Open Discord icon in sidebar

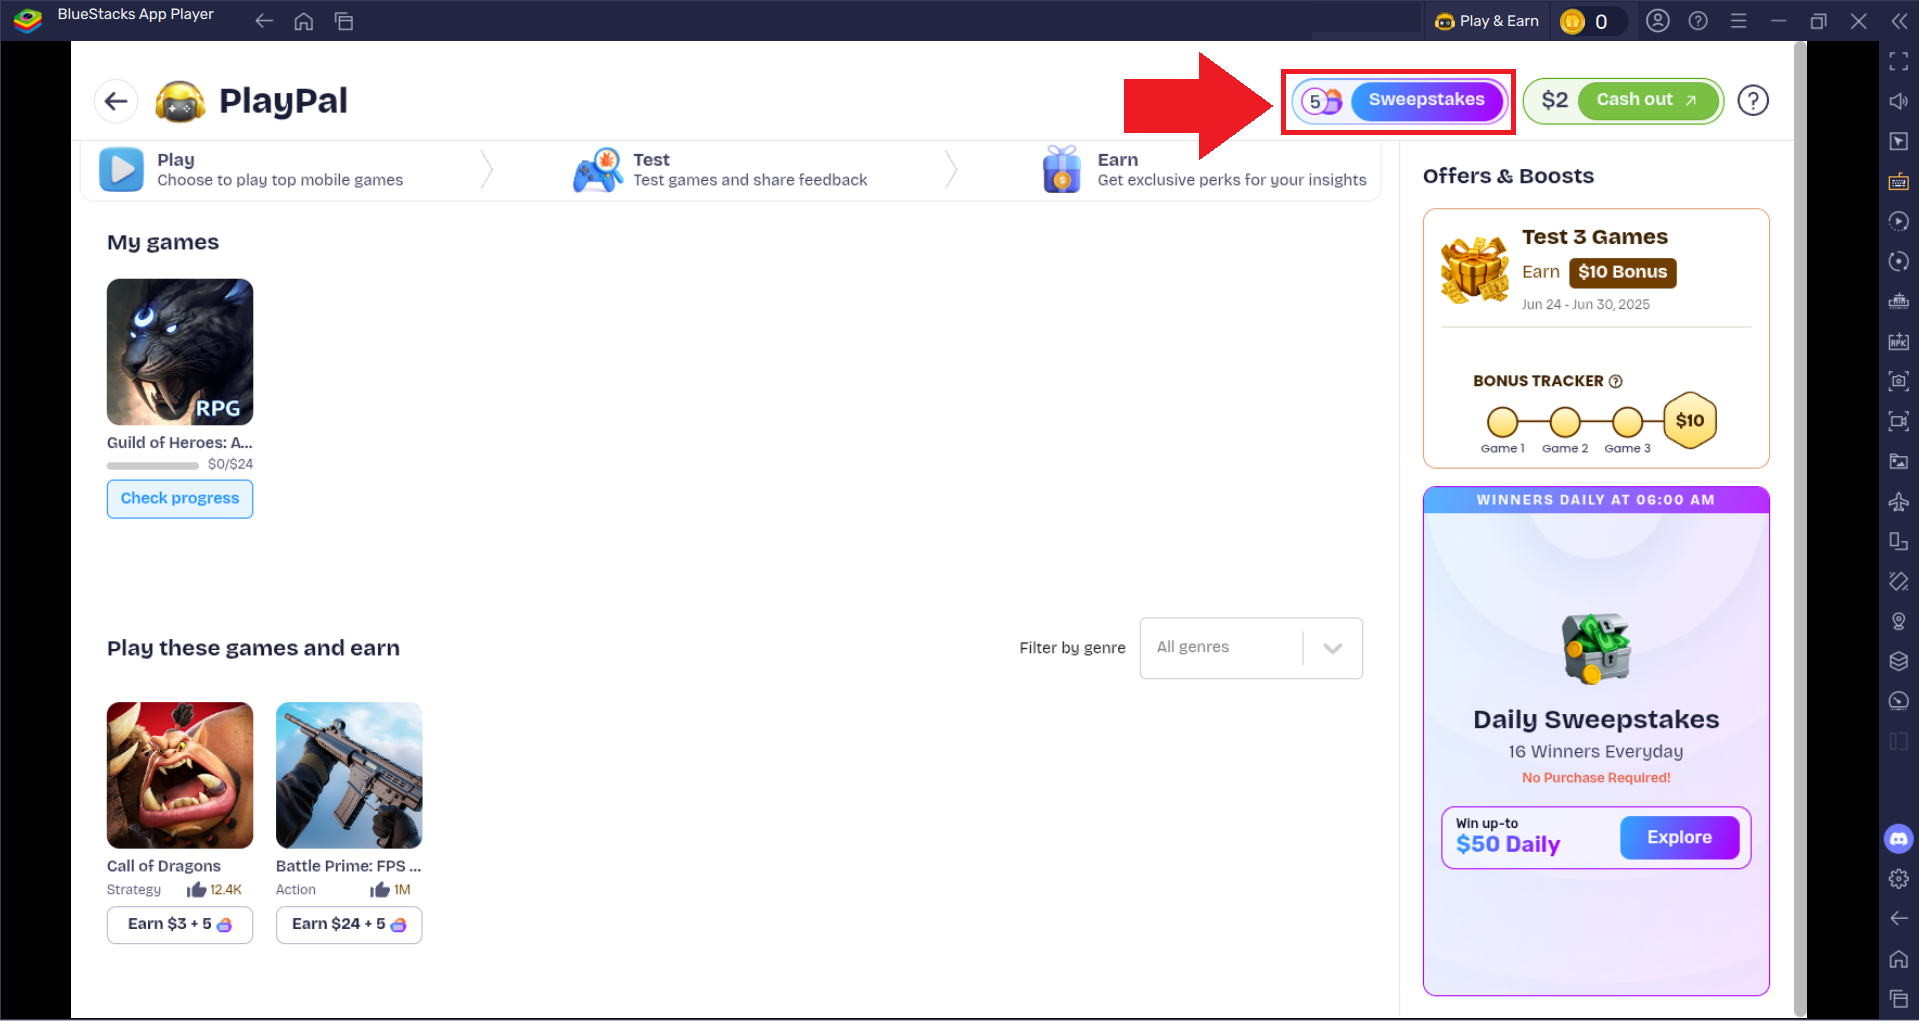(x=1898, y=838)
